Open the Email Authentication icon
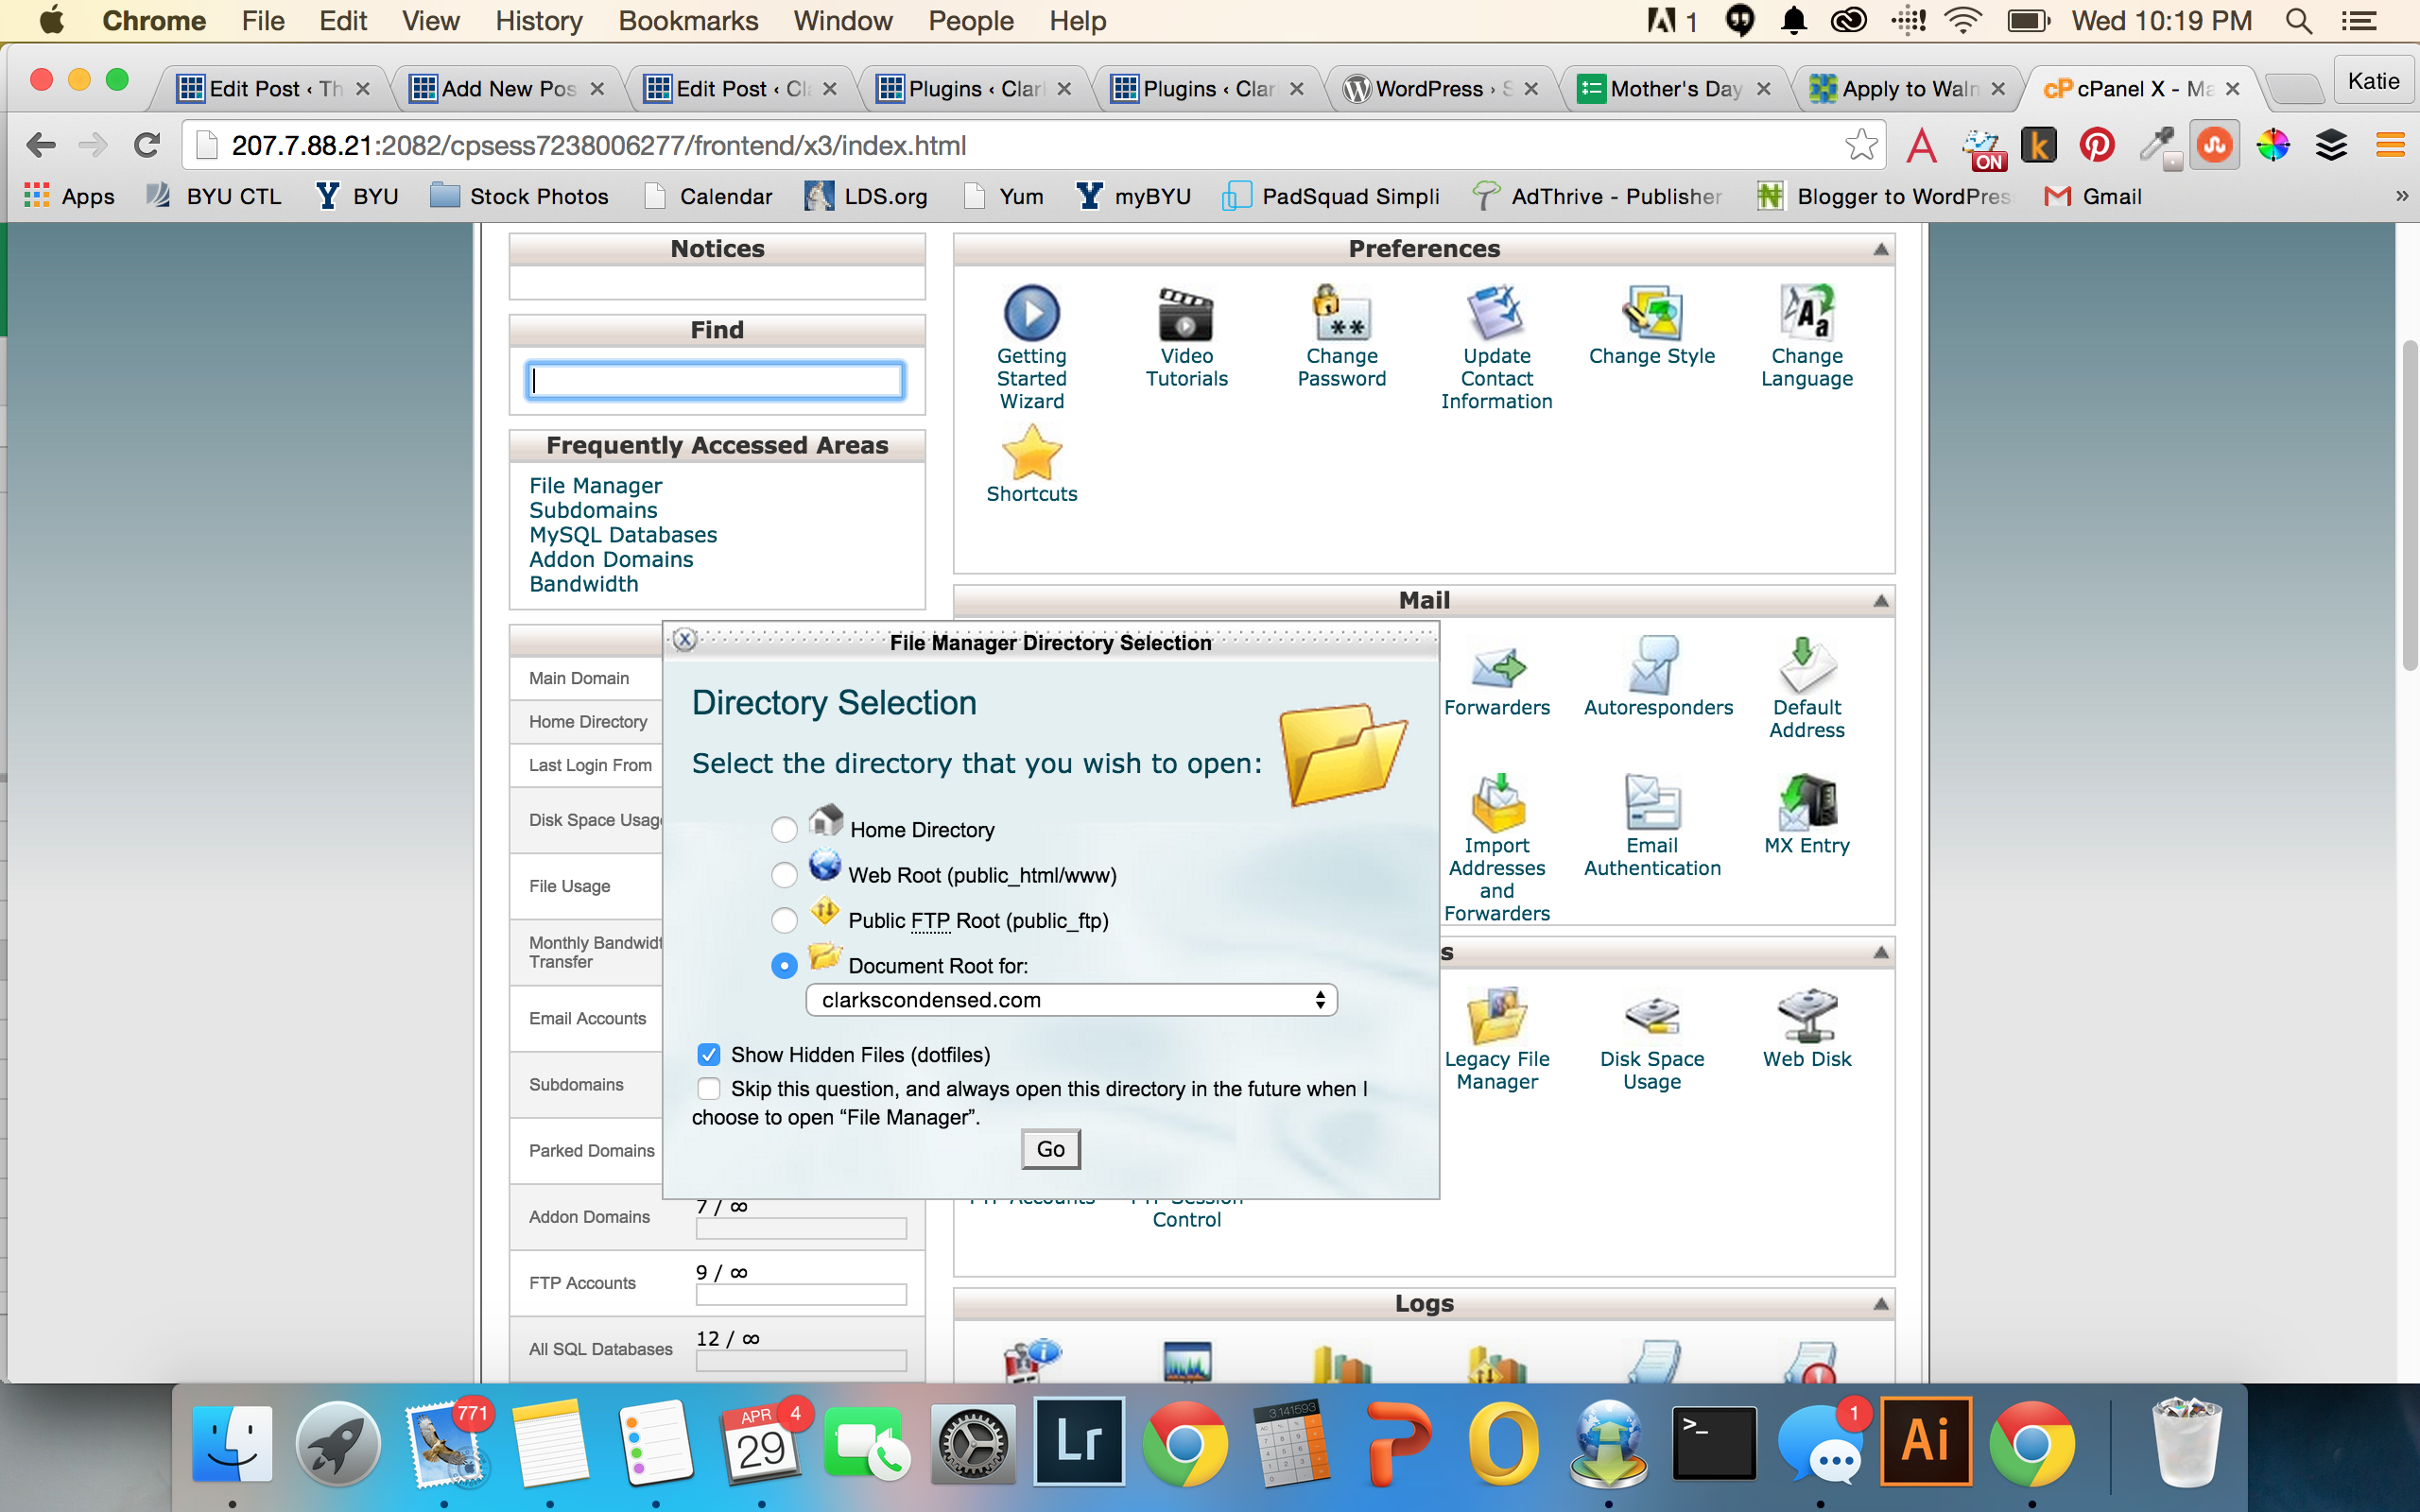 pos(1652,803)
